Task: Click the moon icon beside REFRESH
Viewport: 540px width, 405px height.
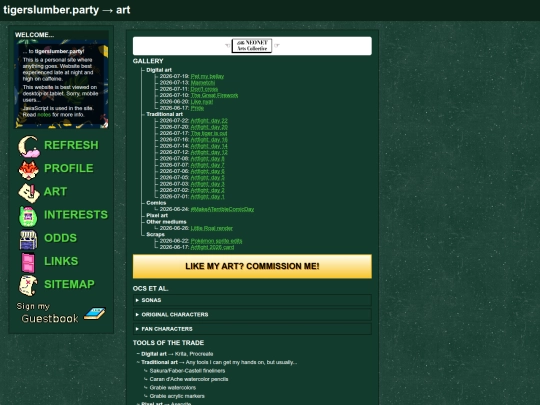Action: (x=29, y=146)
